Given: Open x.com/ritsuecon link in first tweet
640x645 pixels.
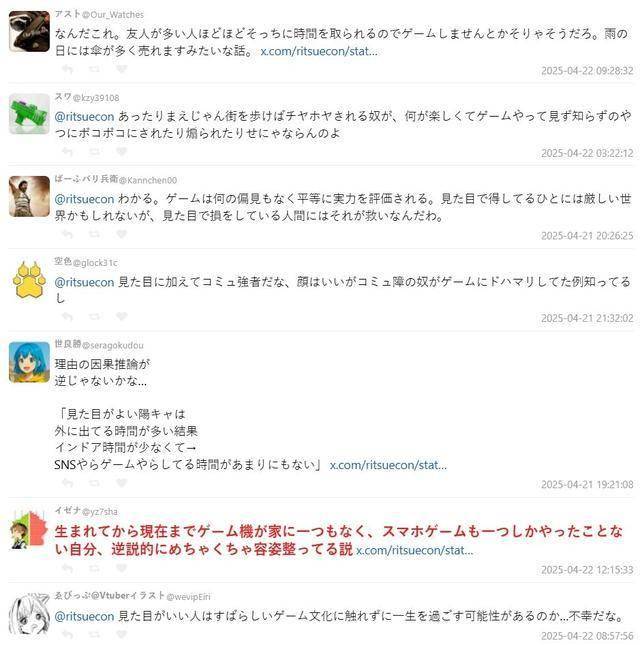Looking at the screenshot, I should pos(319,51).
